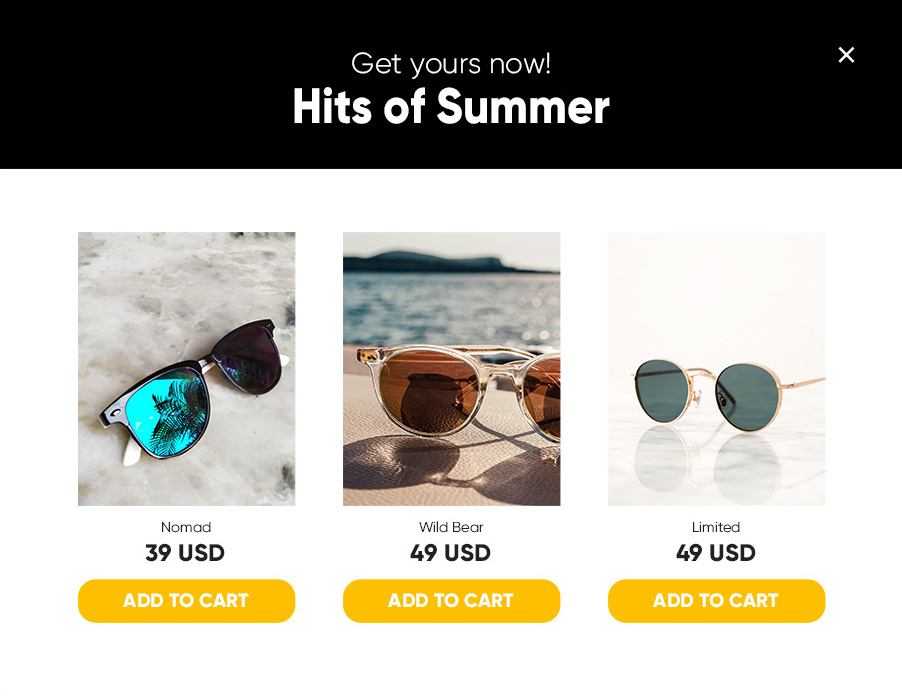Add Nomad sunglasses to cart
The width and height of the screenshot is (902, 696).
point(186,601)
